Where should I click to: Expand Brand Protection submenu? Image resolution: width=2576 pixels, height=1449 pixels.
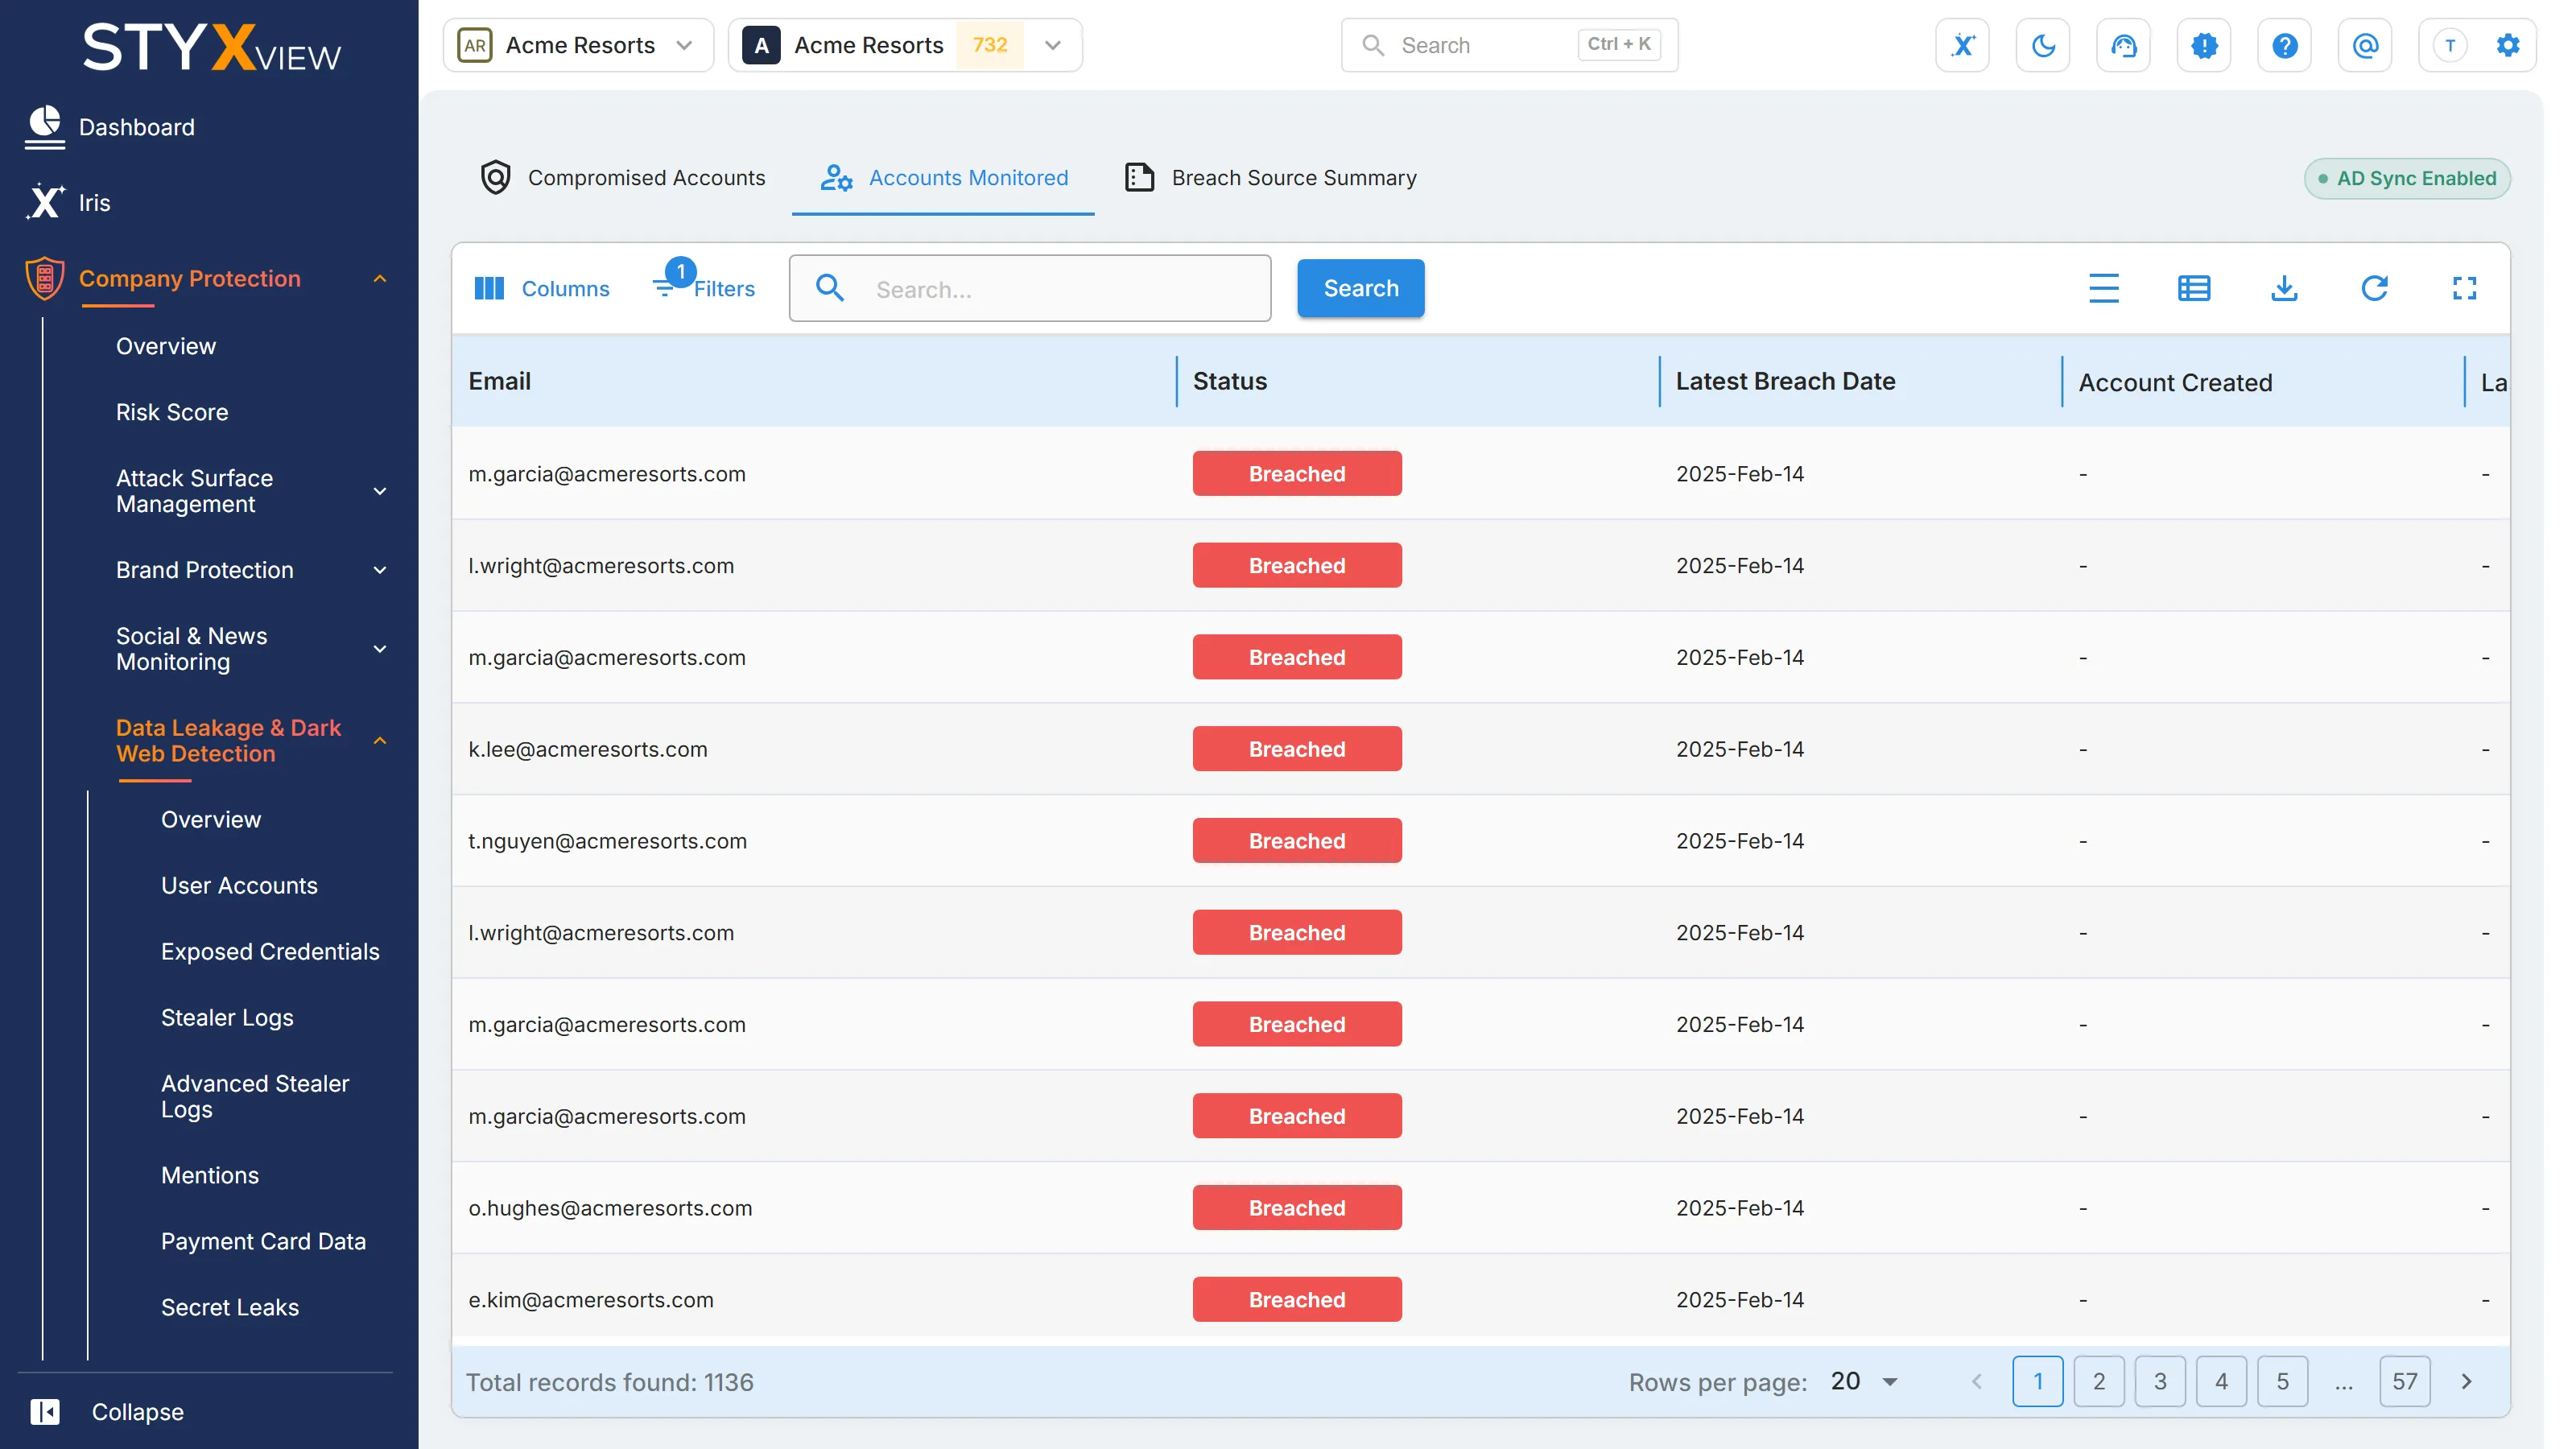tap(380, 570)
